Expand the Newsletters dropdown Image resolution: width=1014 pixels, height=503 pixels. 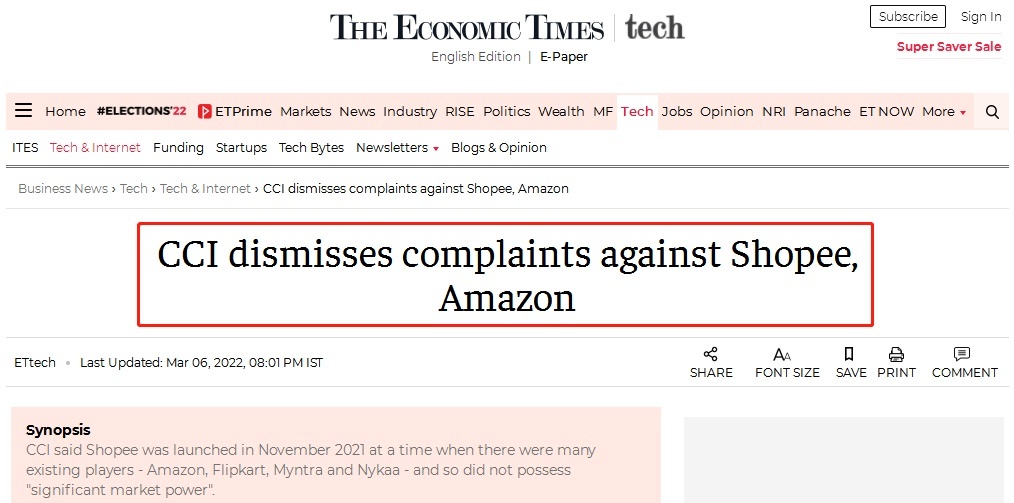tap(397, 148)
